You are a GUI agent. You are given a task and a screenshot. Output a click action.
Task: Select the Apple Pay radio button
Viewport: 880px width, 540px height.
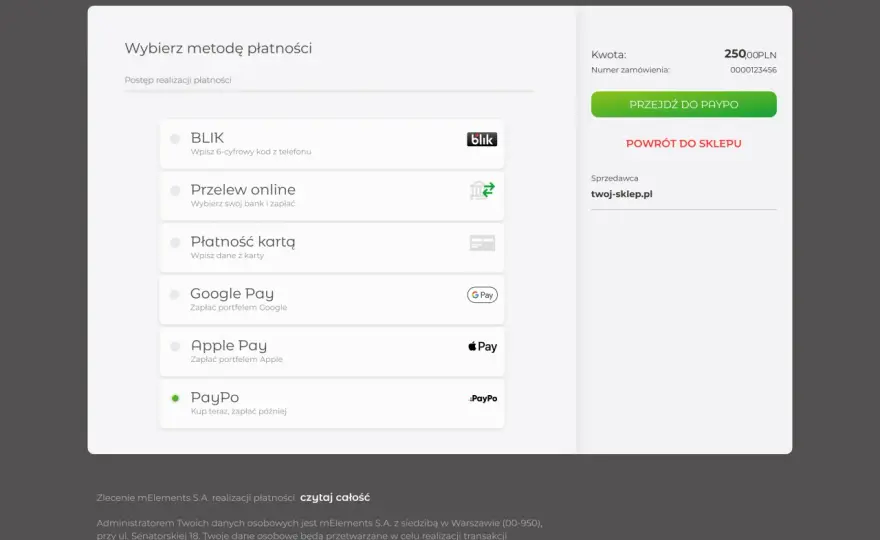(175, 346)
